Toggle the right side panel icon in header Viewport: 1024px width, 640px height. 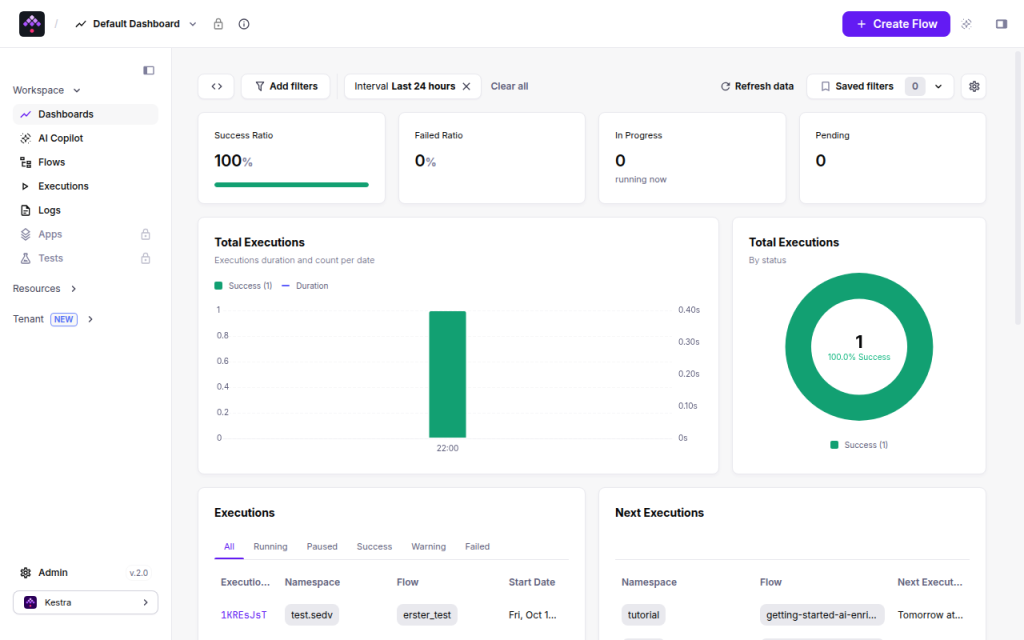pyautogui.click(x=1001, y=24)
